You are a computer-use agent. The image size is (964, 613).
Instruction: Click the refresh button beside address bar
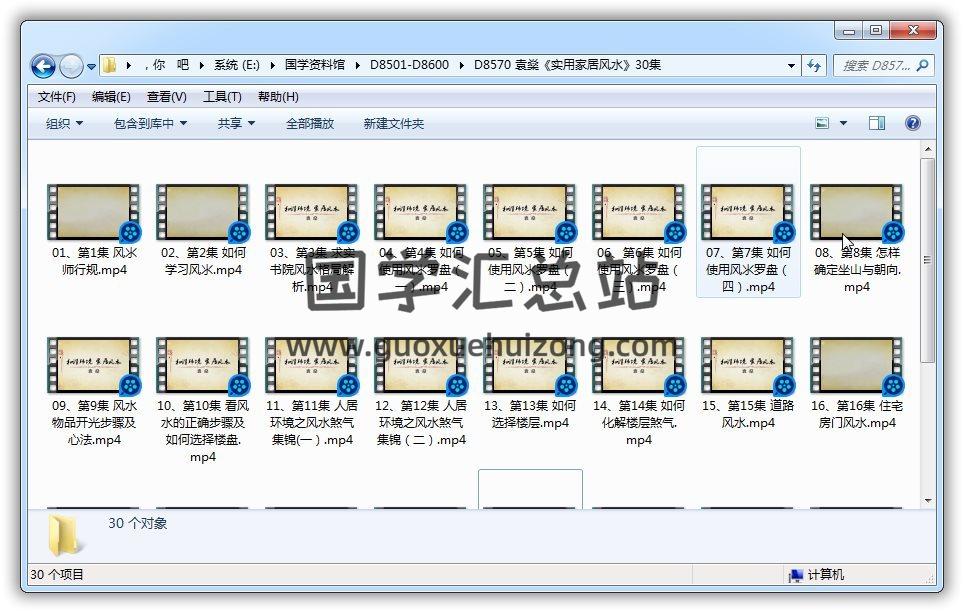point(814,65)
